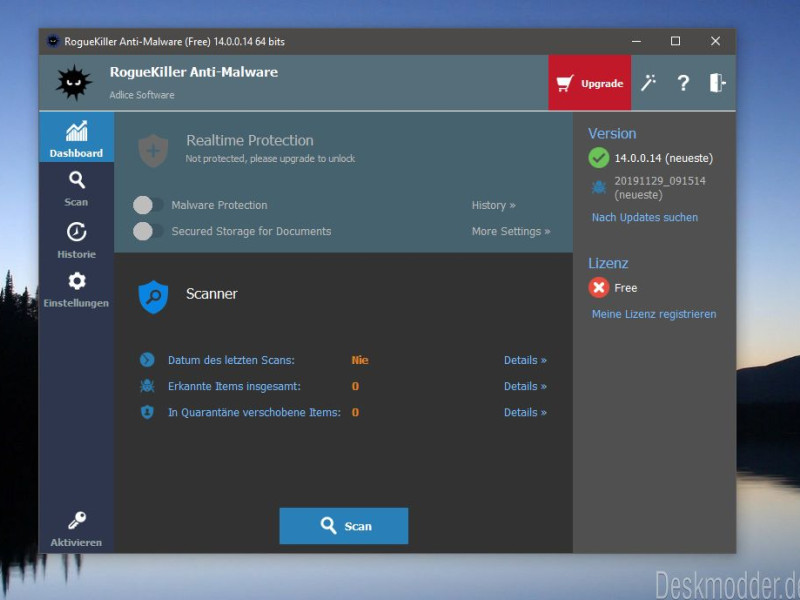Click arrow icon beside Datum des letzten Scans
The image size is (800, 600).
(147, 360)
